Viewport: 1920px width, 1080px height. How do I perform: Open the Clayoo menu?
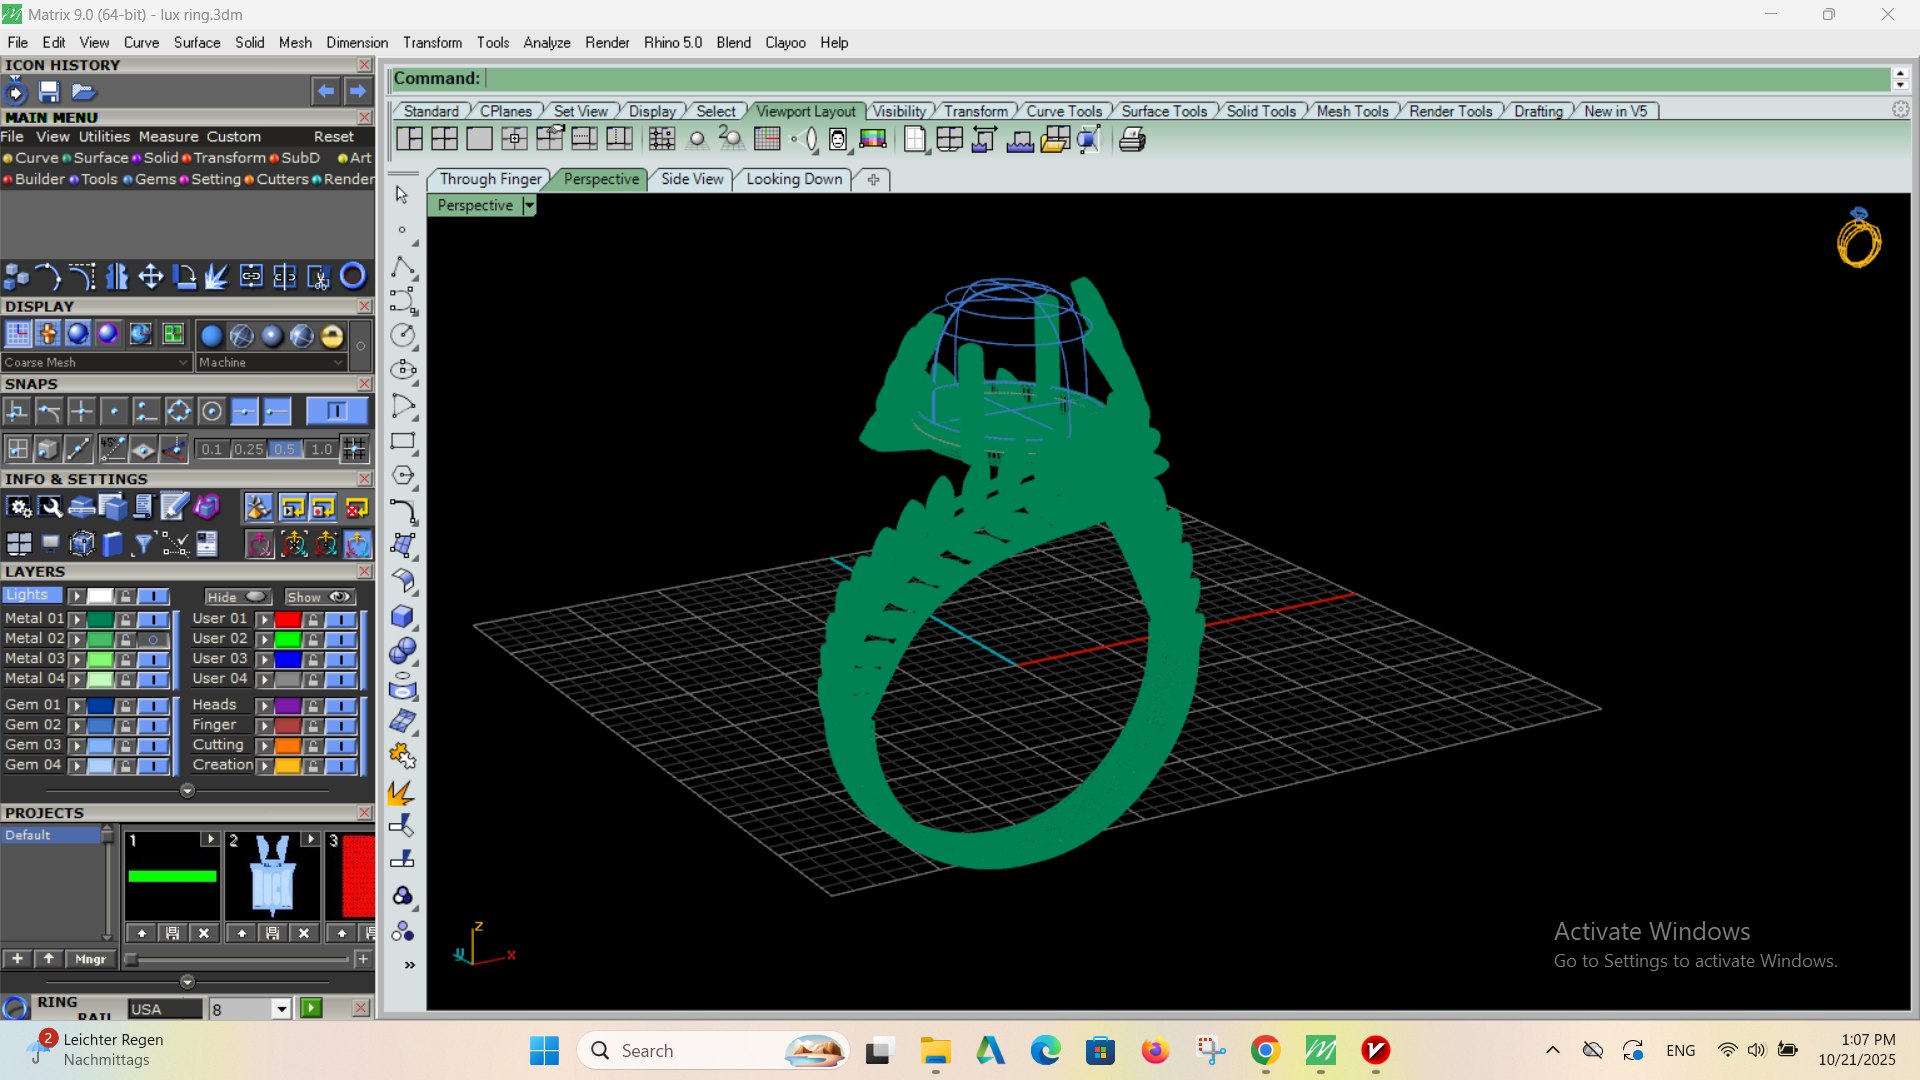tap(785, 42)
